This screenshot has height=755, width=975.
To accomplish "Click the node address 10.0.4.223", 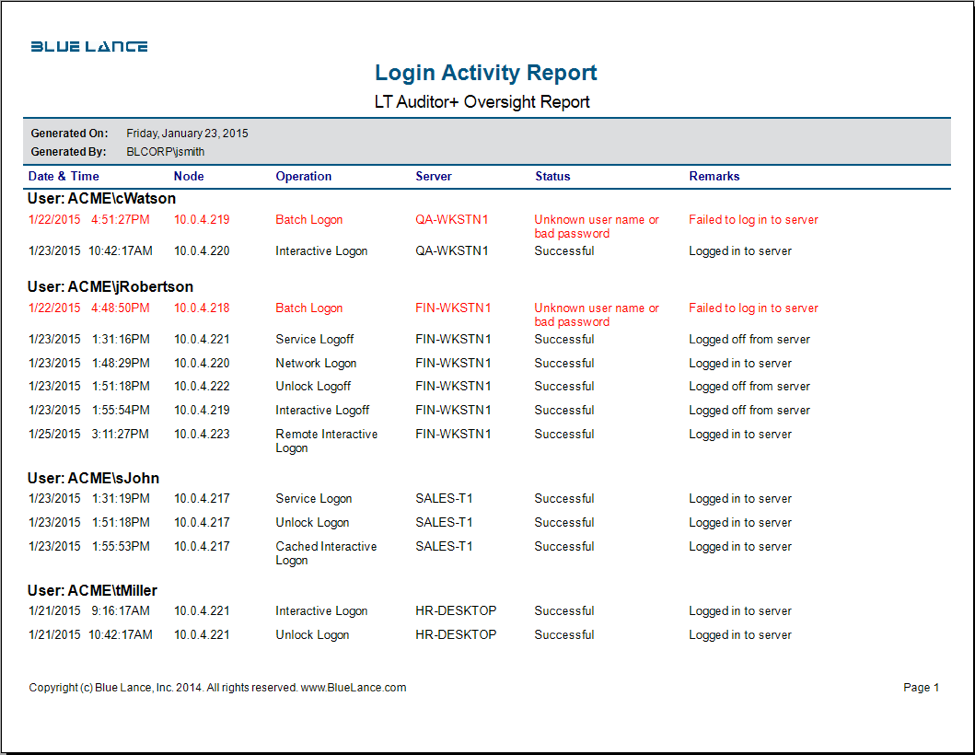I will [201, 434].
